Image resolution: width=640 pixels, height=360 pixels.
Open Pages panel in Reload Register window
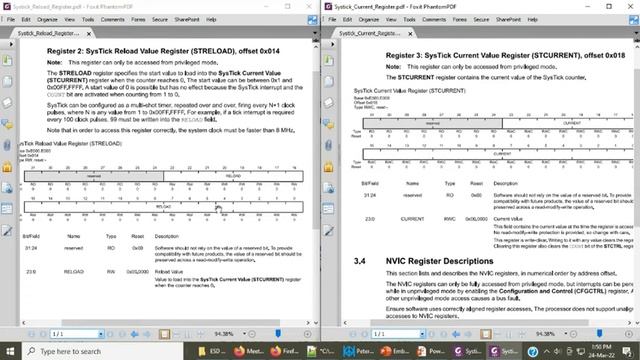point(7,81)
